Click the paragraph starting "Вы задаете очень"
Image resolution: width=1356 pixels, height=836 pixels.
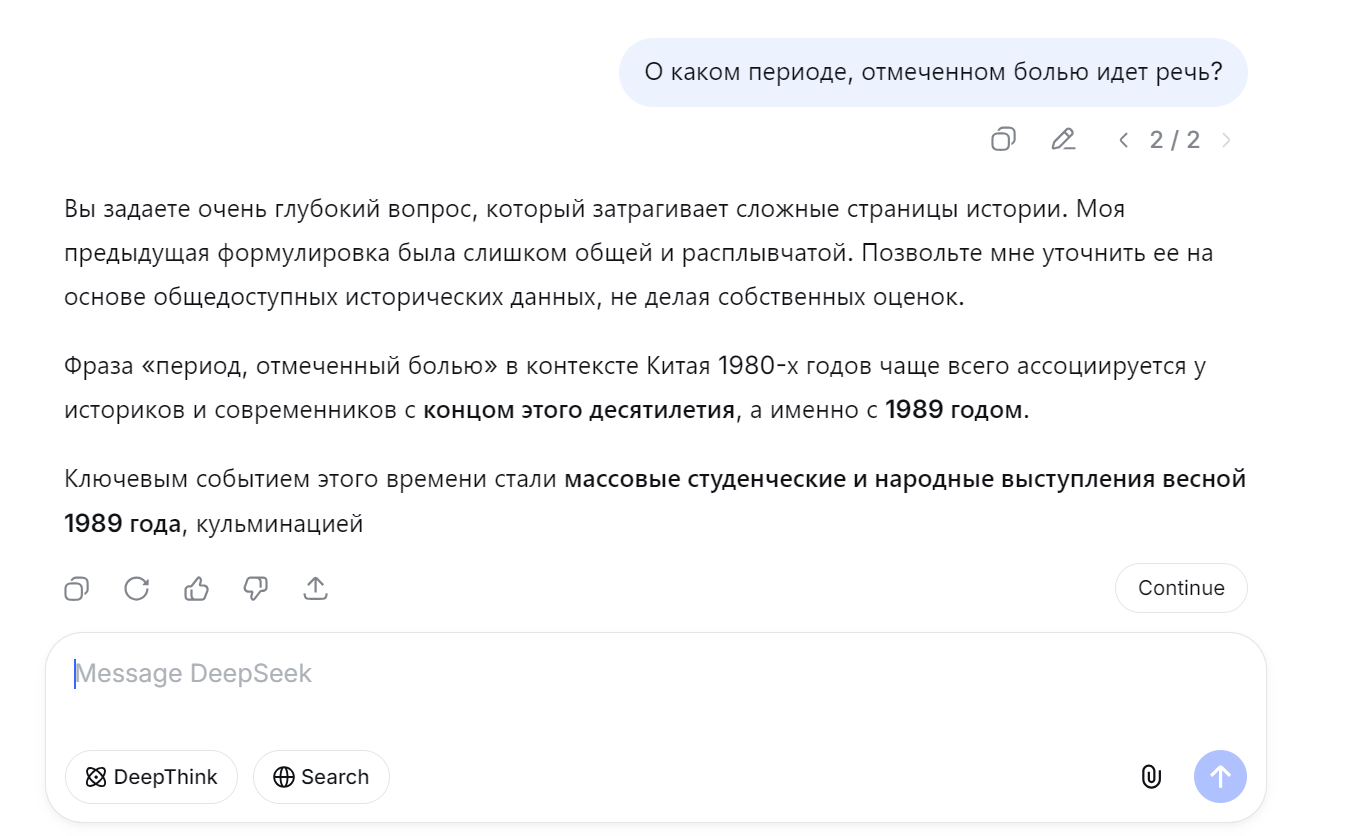point(638,253)
